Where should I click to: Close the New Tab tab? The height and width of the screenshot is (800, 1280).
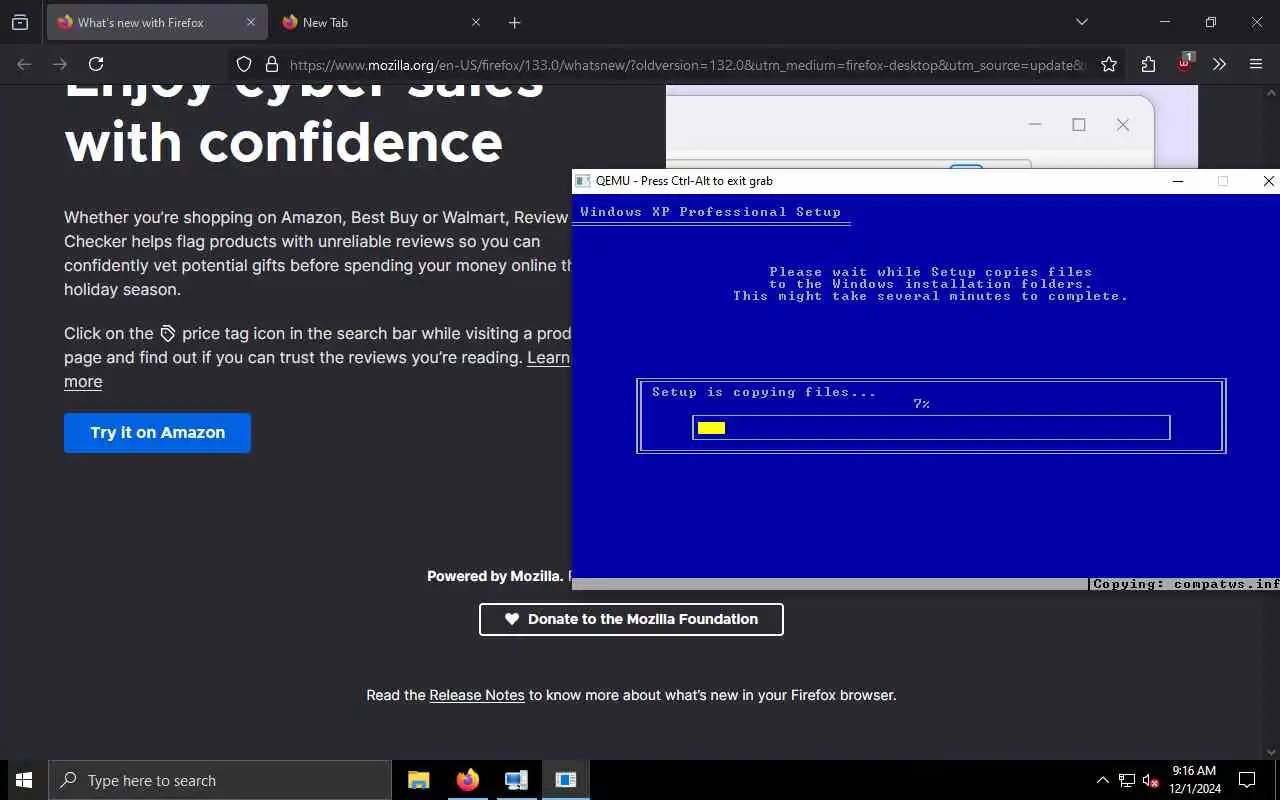pos(476,22)
